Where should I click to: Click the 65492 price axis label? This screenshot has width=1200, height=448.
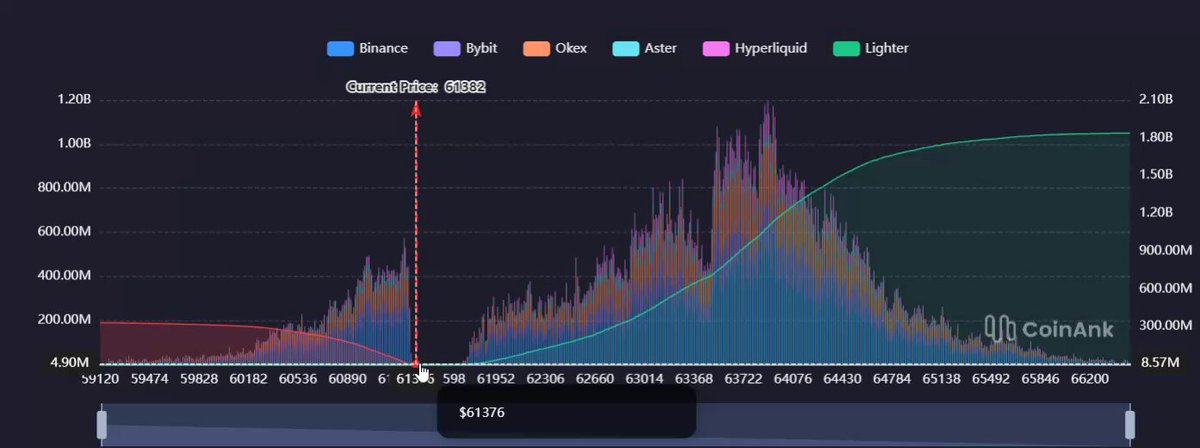click(990, 380)
